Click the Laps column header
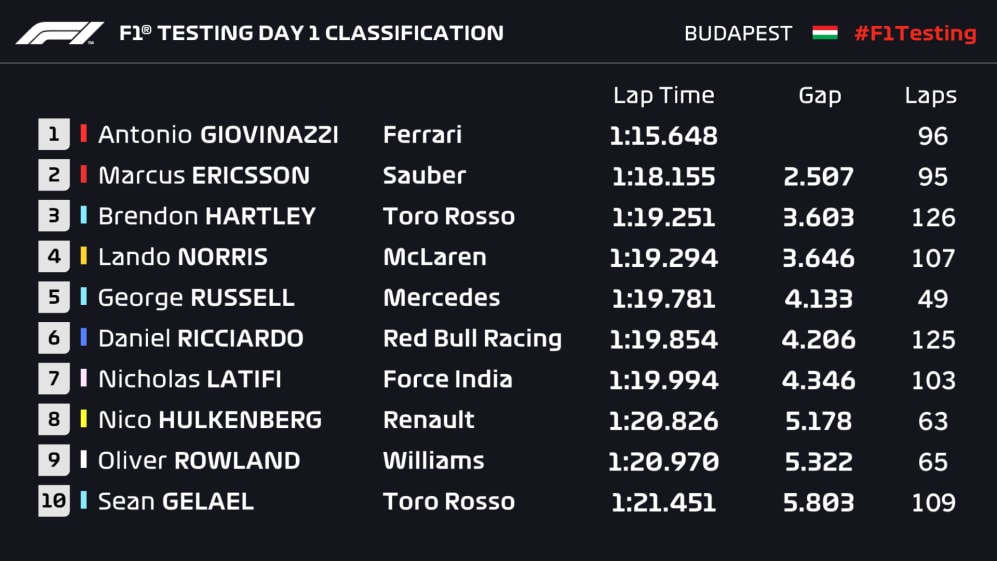Screen dimensions: 997x561 click(930, 96)
